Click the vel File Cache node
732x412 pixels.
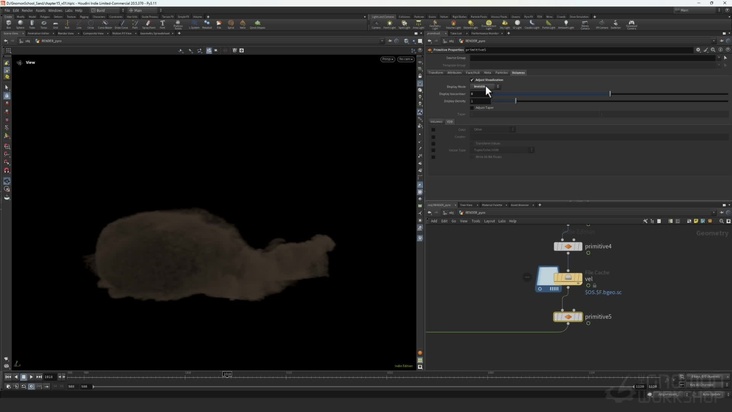pyautogui.click(x=567, y=279)
